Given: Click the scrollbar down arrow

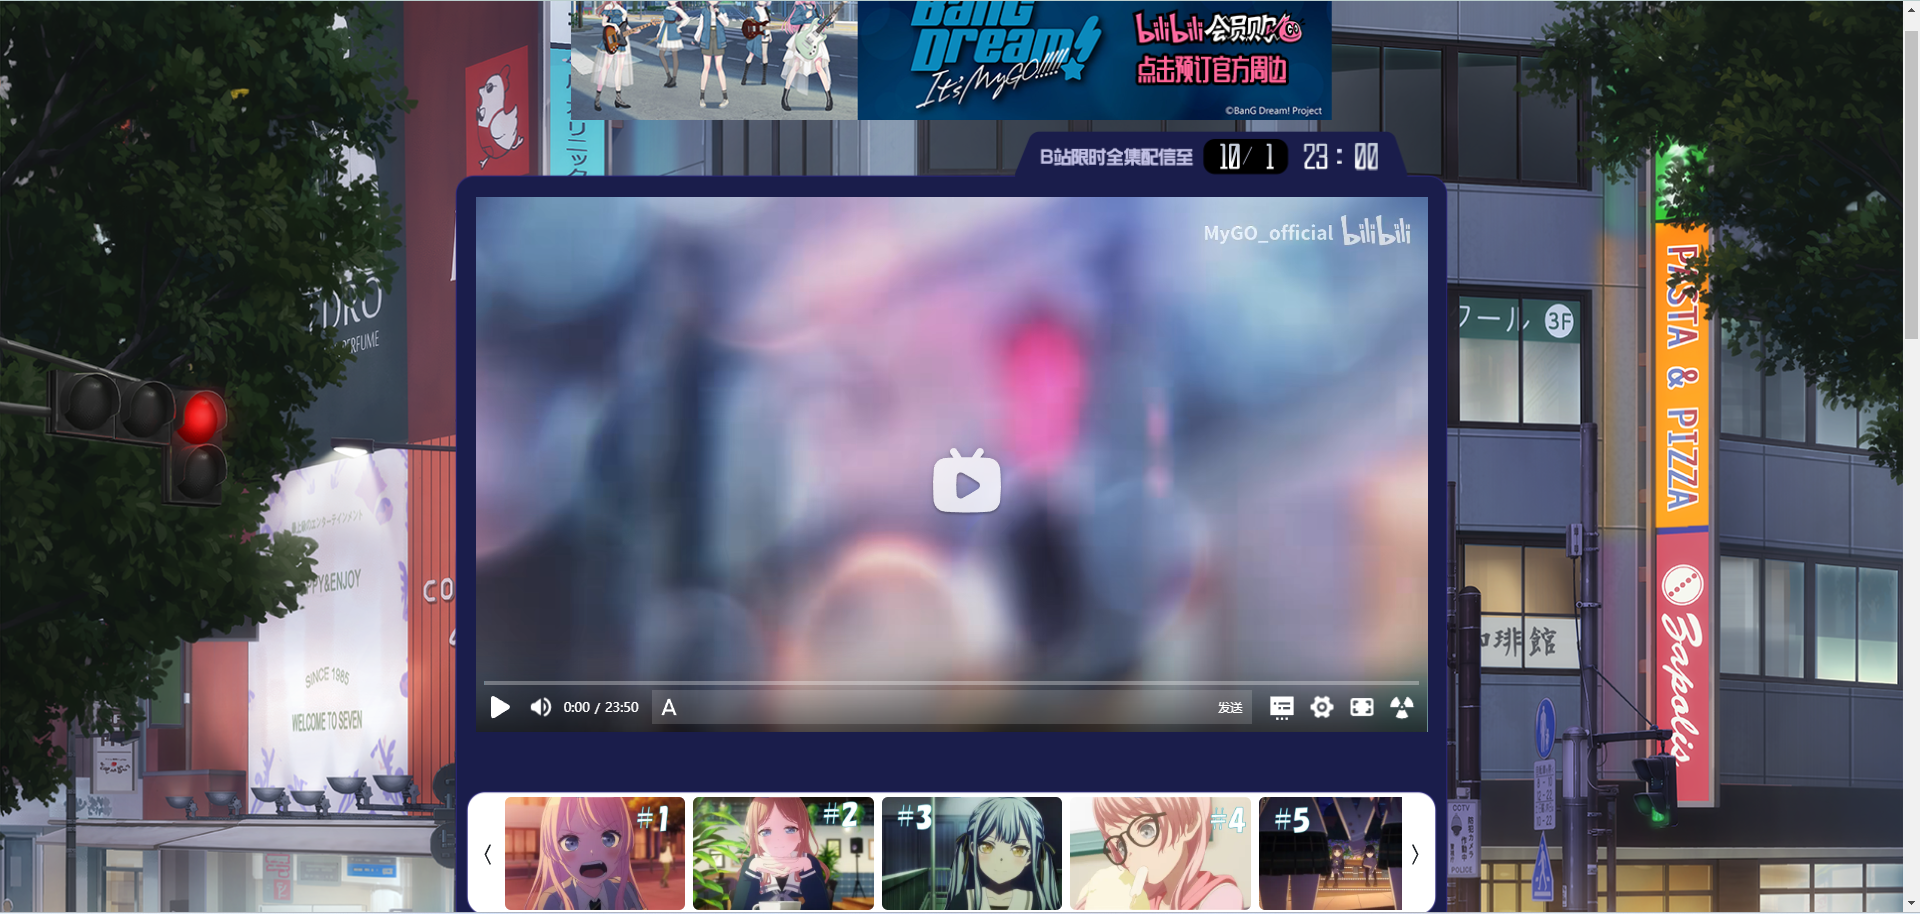Looking at the screenshot, I should click(1911, 905).
